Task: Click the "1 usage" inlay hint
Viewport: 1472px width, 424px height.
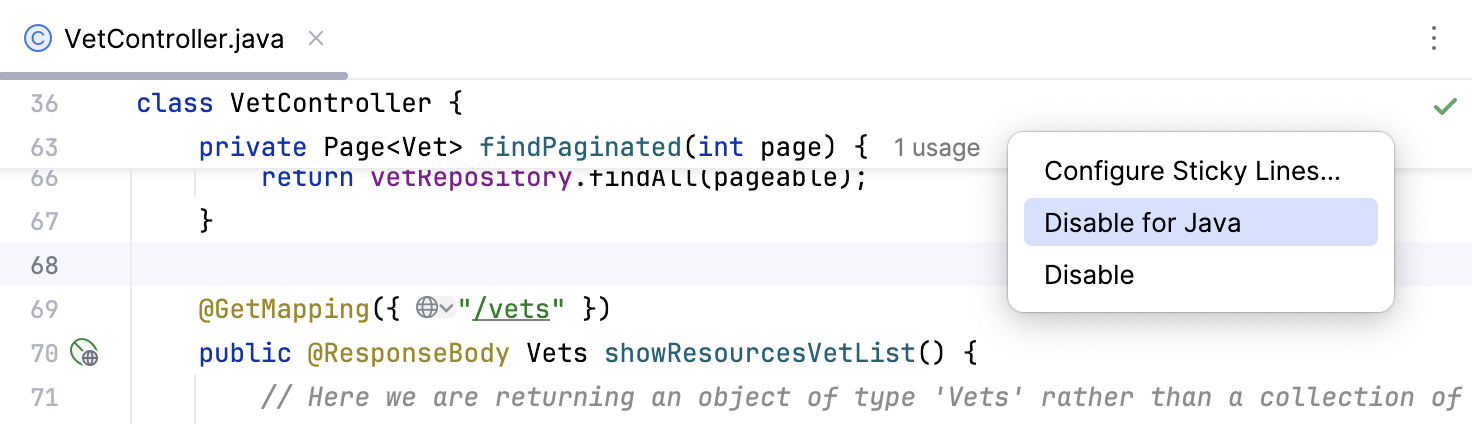Action: [936, 149]
